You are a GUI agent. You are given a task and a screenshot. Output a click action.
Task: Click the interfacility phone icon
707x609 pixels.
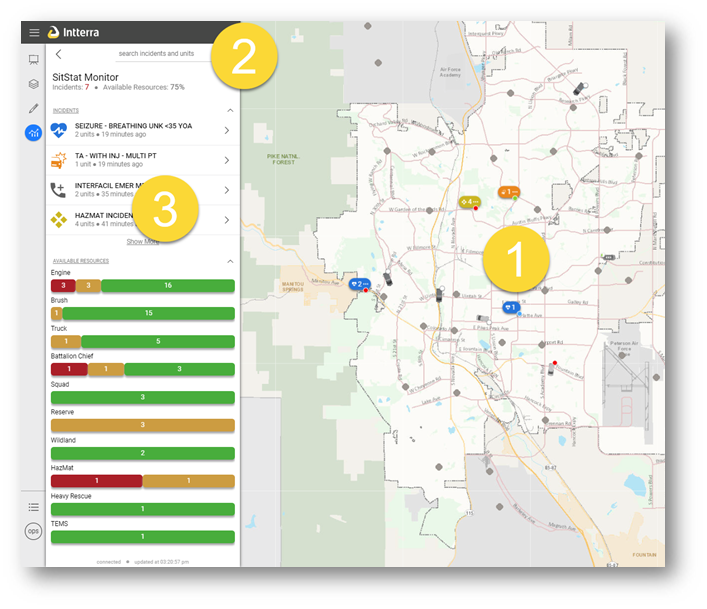coord(58,190)
